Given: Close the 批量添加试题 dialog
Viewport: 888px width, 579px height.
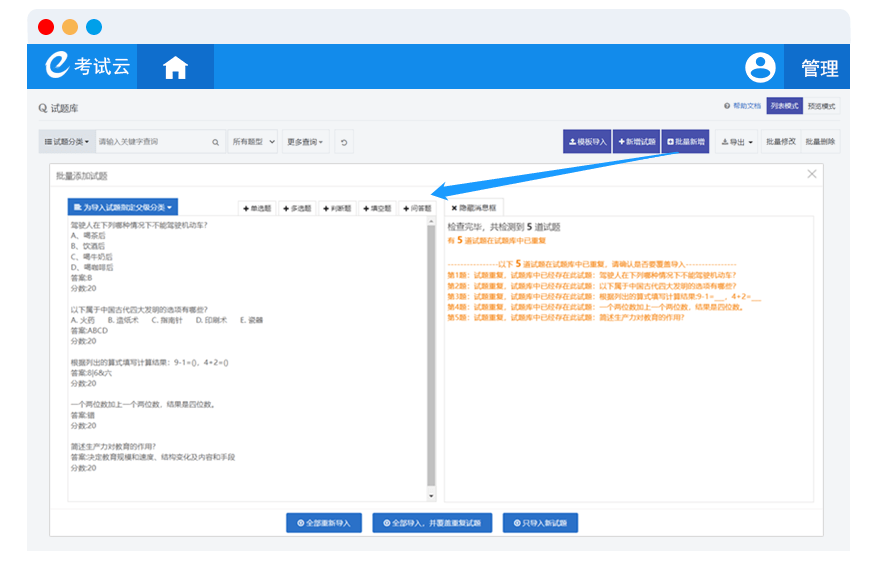Looking at the screenshot, I should [812, 174].
